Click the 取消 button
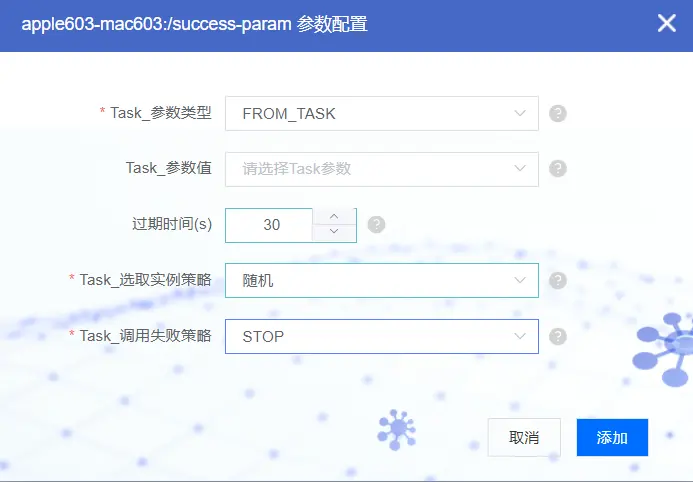This screenshot has width=693, height=482. (524, 437)
